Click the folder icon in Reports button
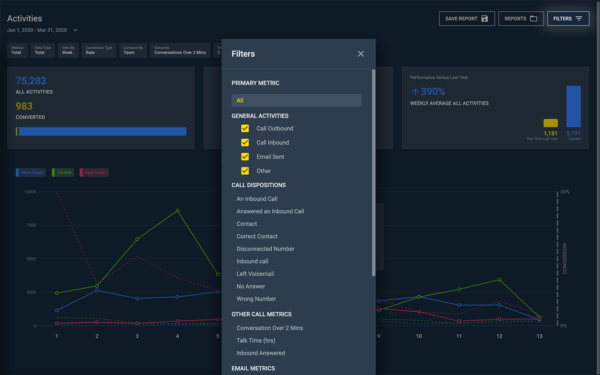The height and width of the screenshot is (375, 600). tap(533, 18)
